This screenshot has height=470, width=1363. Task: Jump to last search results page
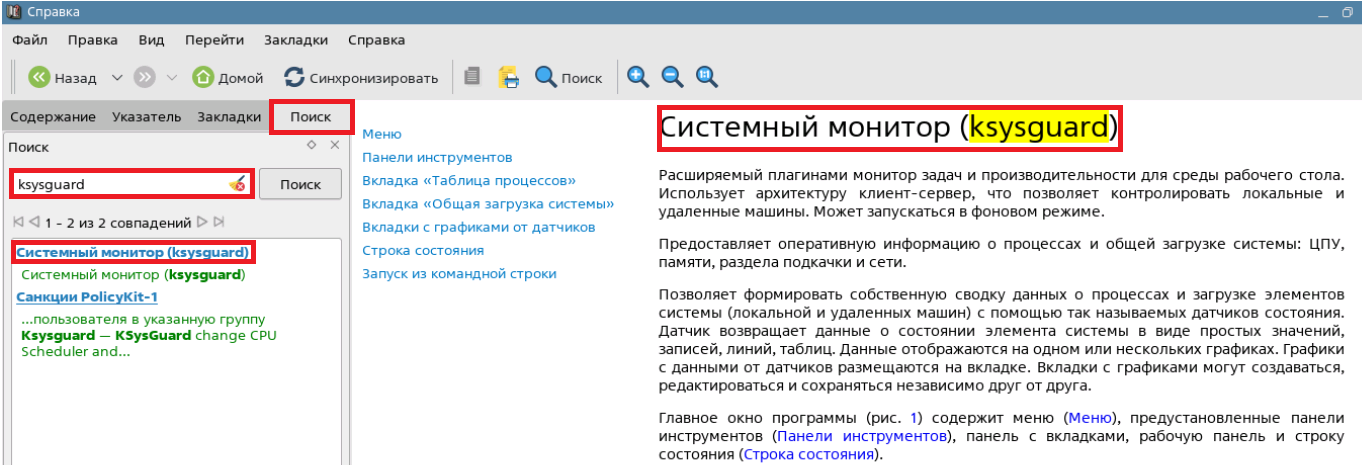[x=218, y=222]
